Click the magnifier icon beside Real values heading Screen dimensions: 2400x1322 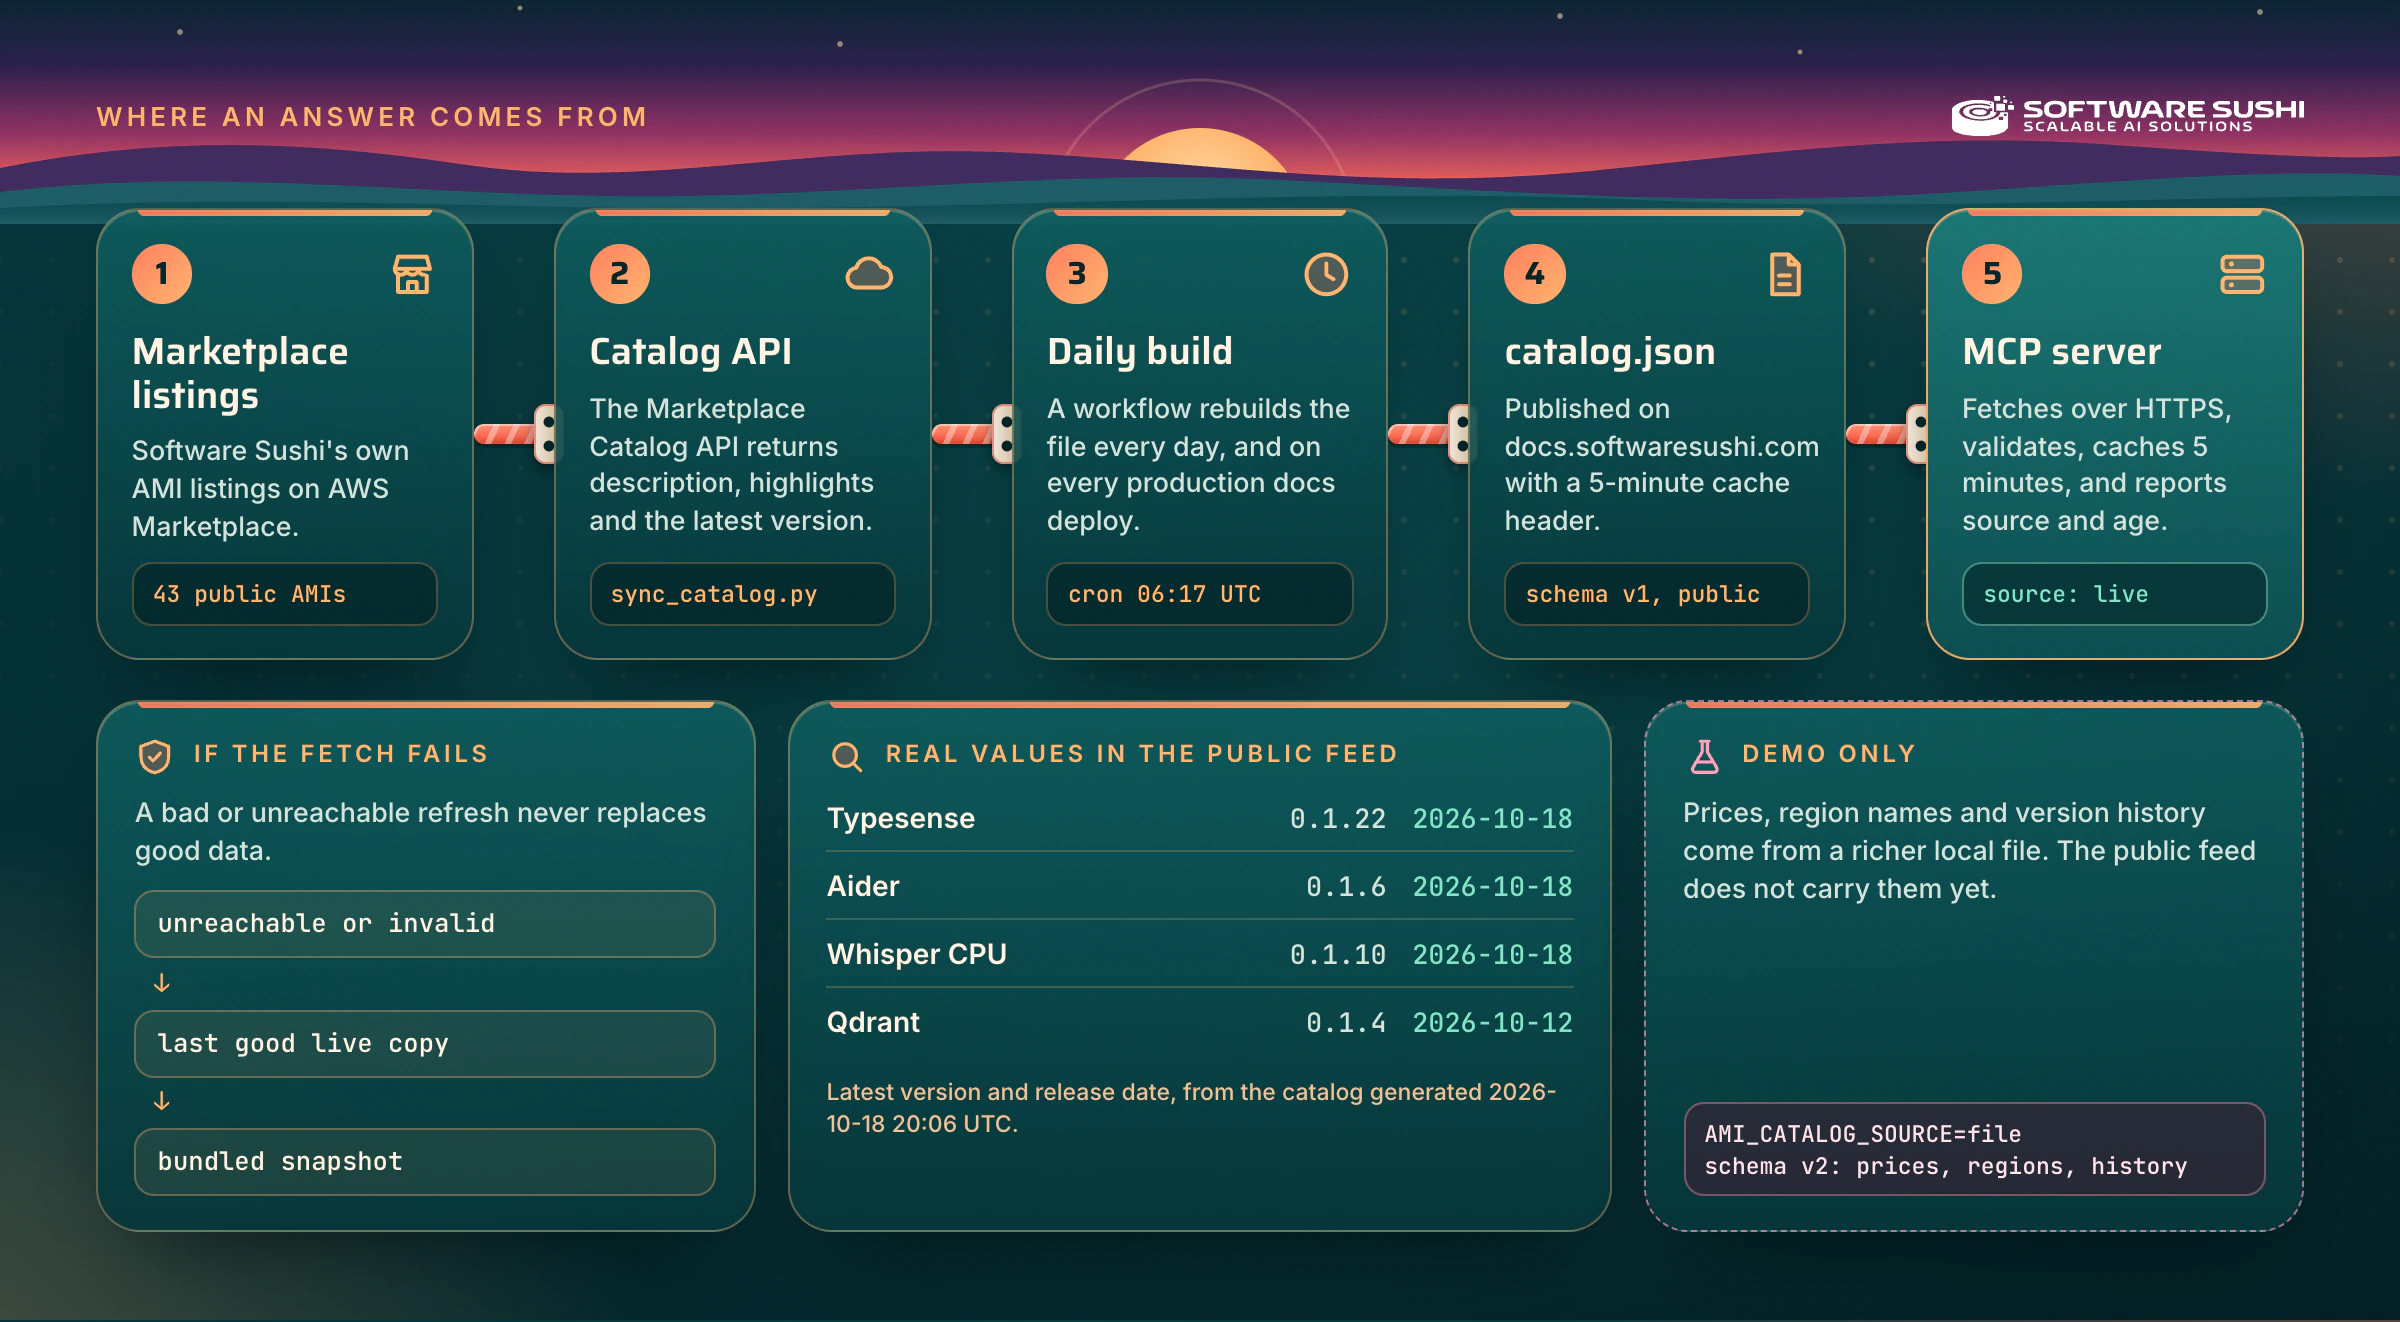tap(847, 756)
